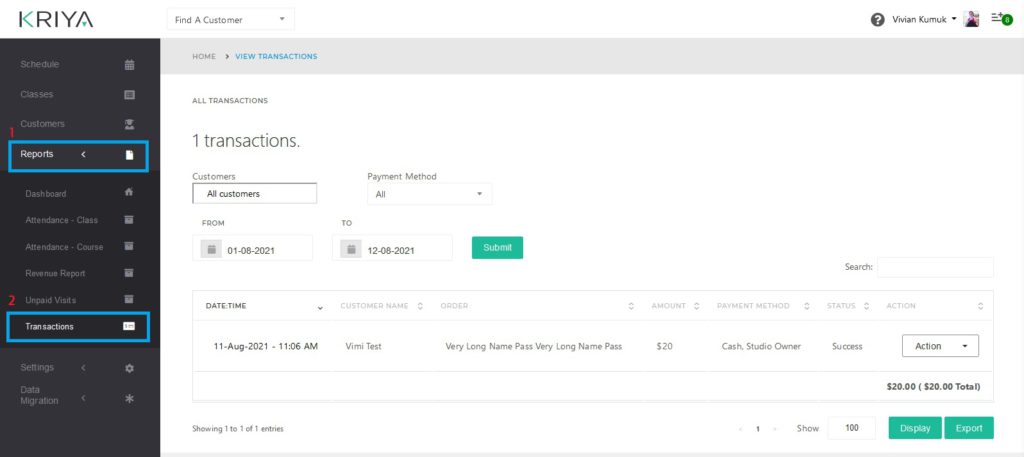Click the help question mark icon
This screenshot has height=457, width=1024.
877,19
